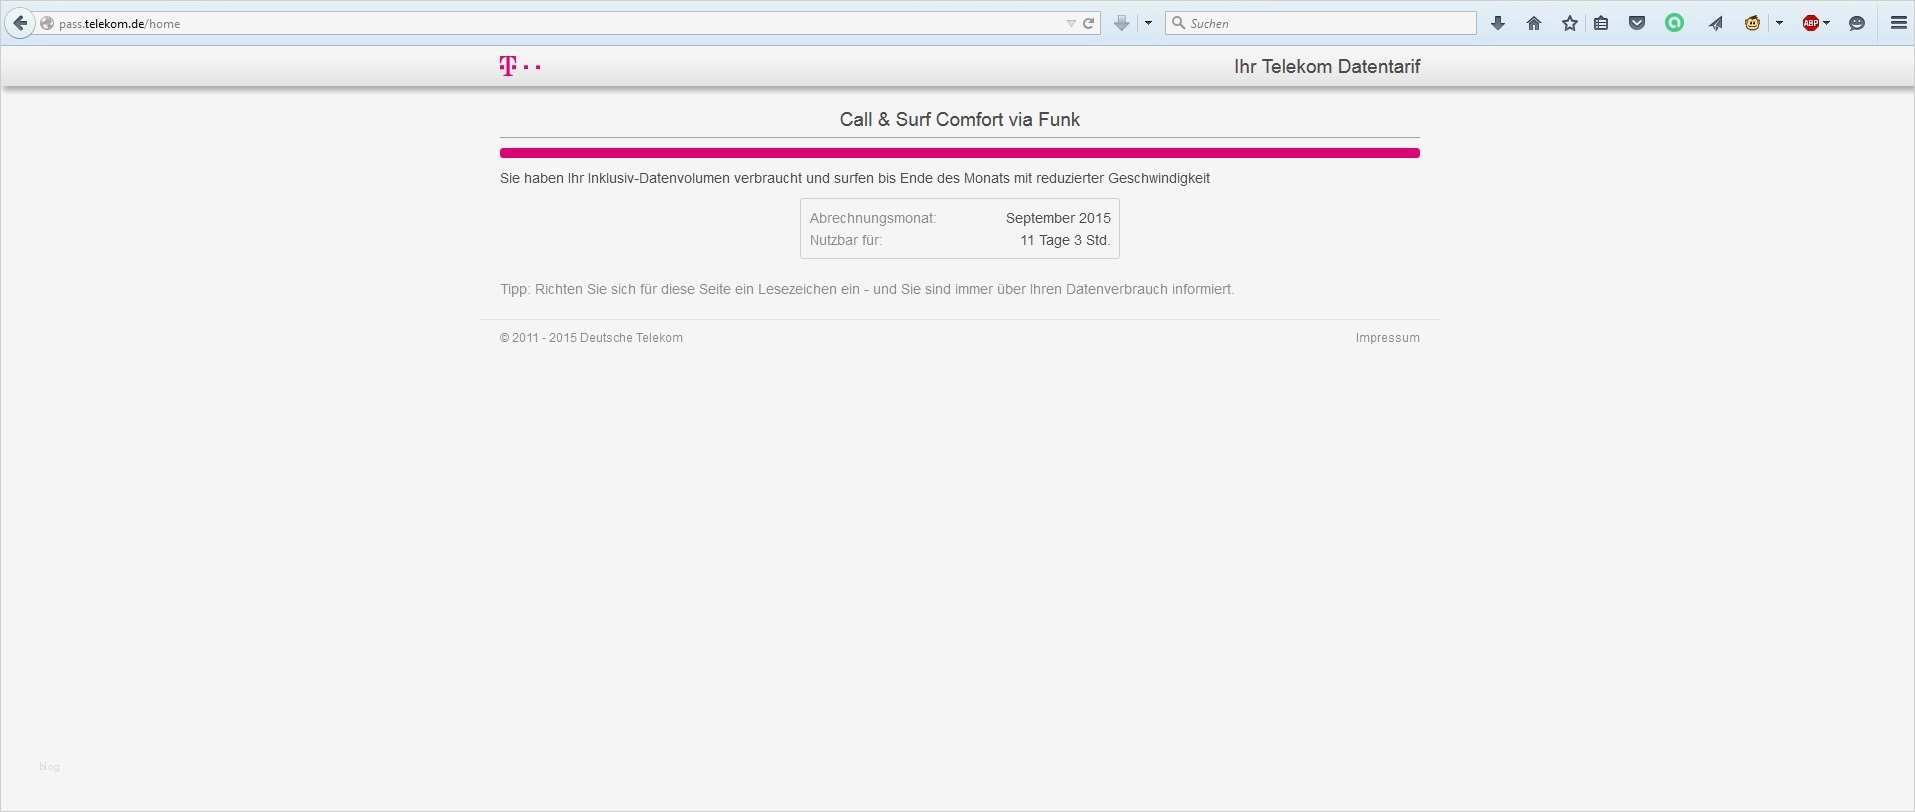Click the paper plane share icon

pyautogui.click(x=1715, y=23)
